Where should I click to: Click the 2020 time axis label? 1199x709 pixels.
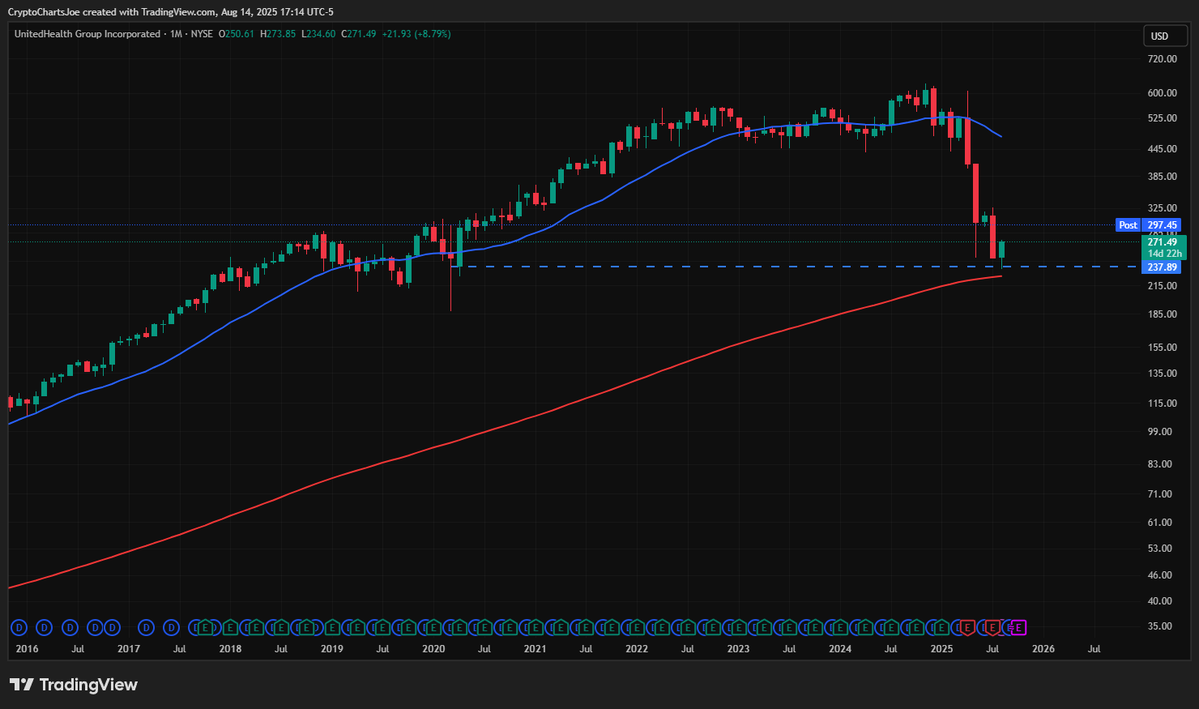[x=434, y=649]
